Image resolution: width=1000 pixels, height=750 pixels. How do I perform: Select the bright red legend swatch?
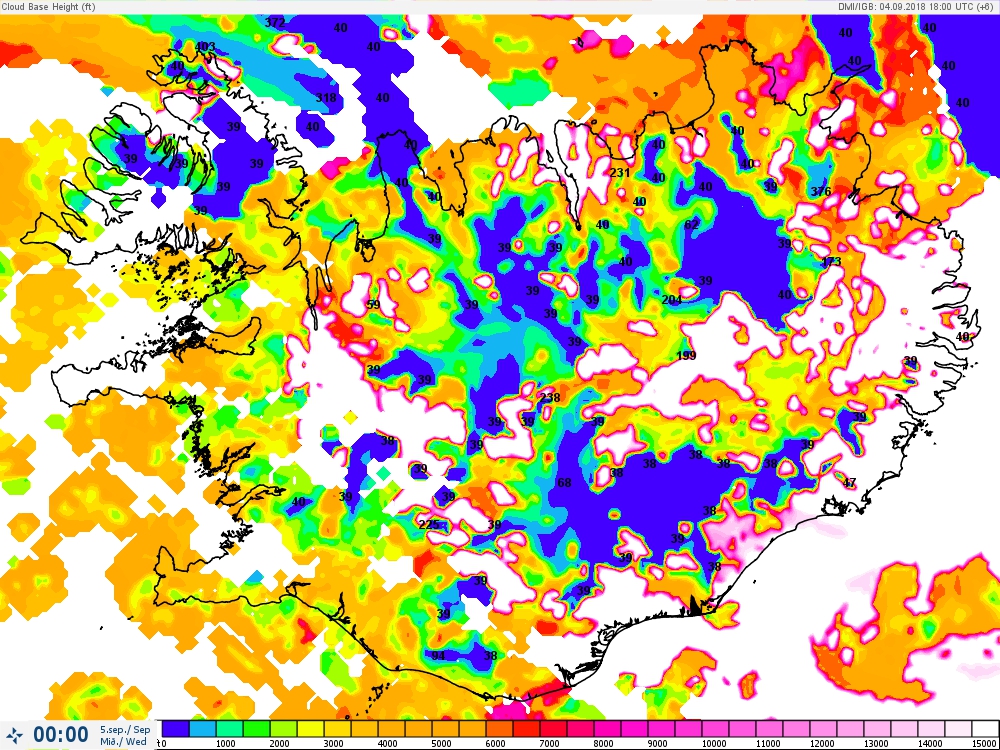(526, 728)
